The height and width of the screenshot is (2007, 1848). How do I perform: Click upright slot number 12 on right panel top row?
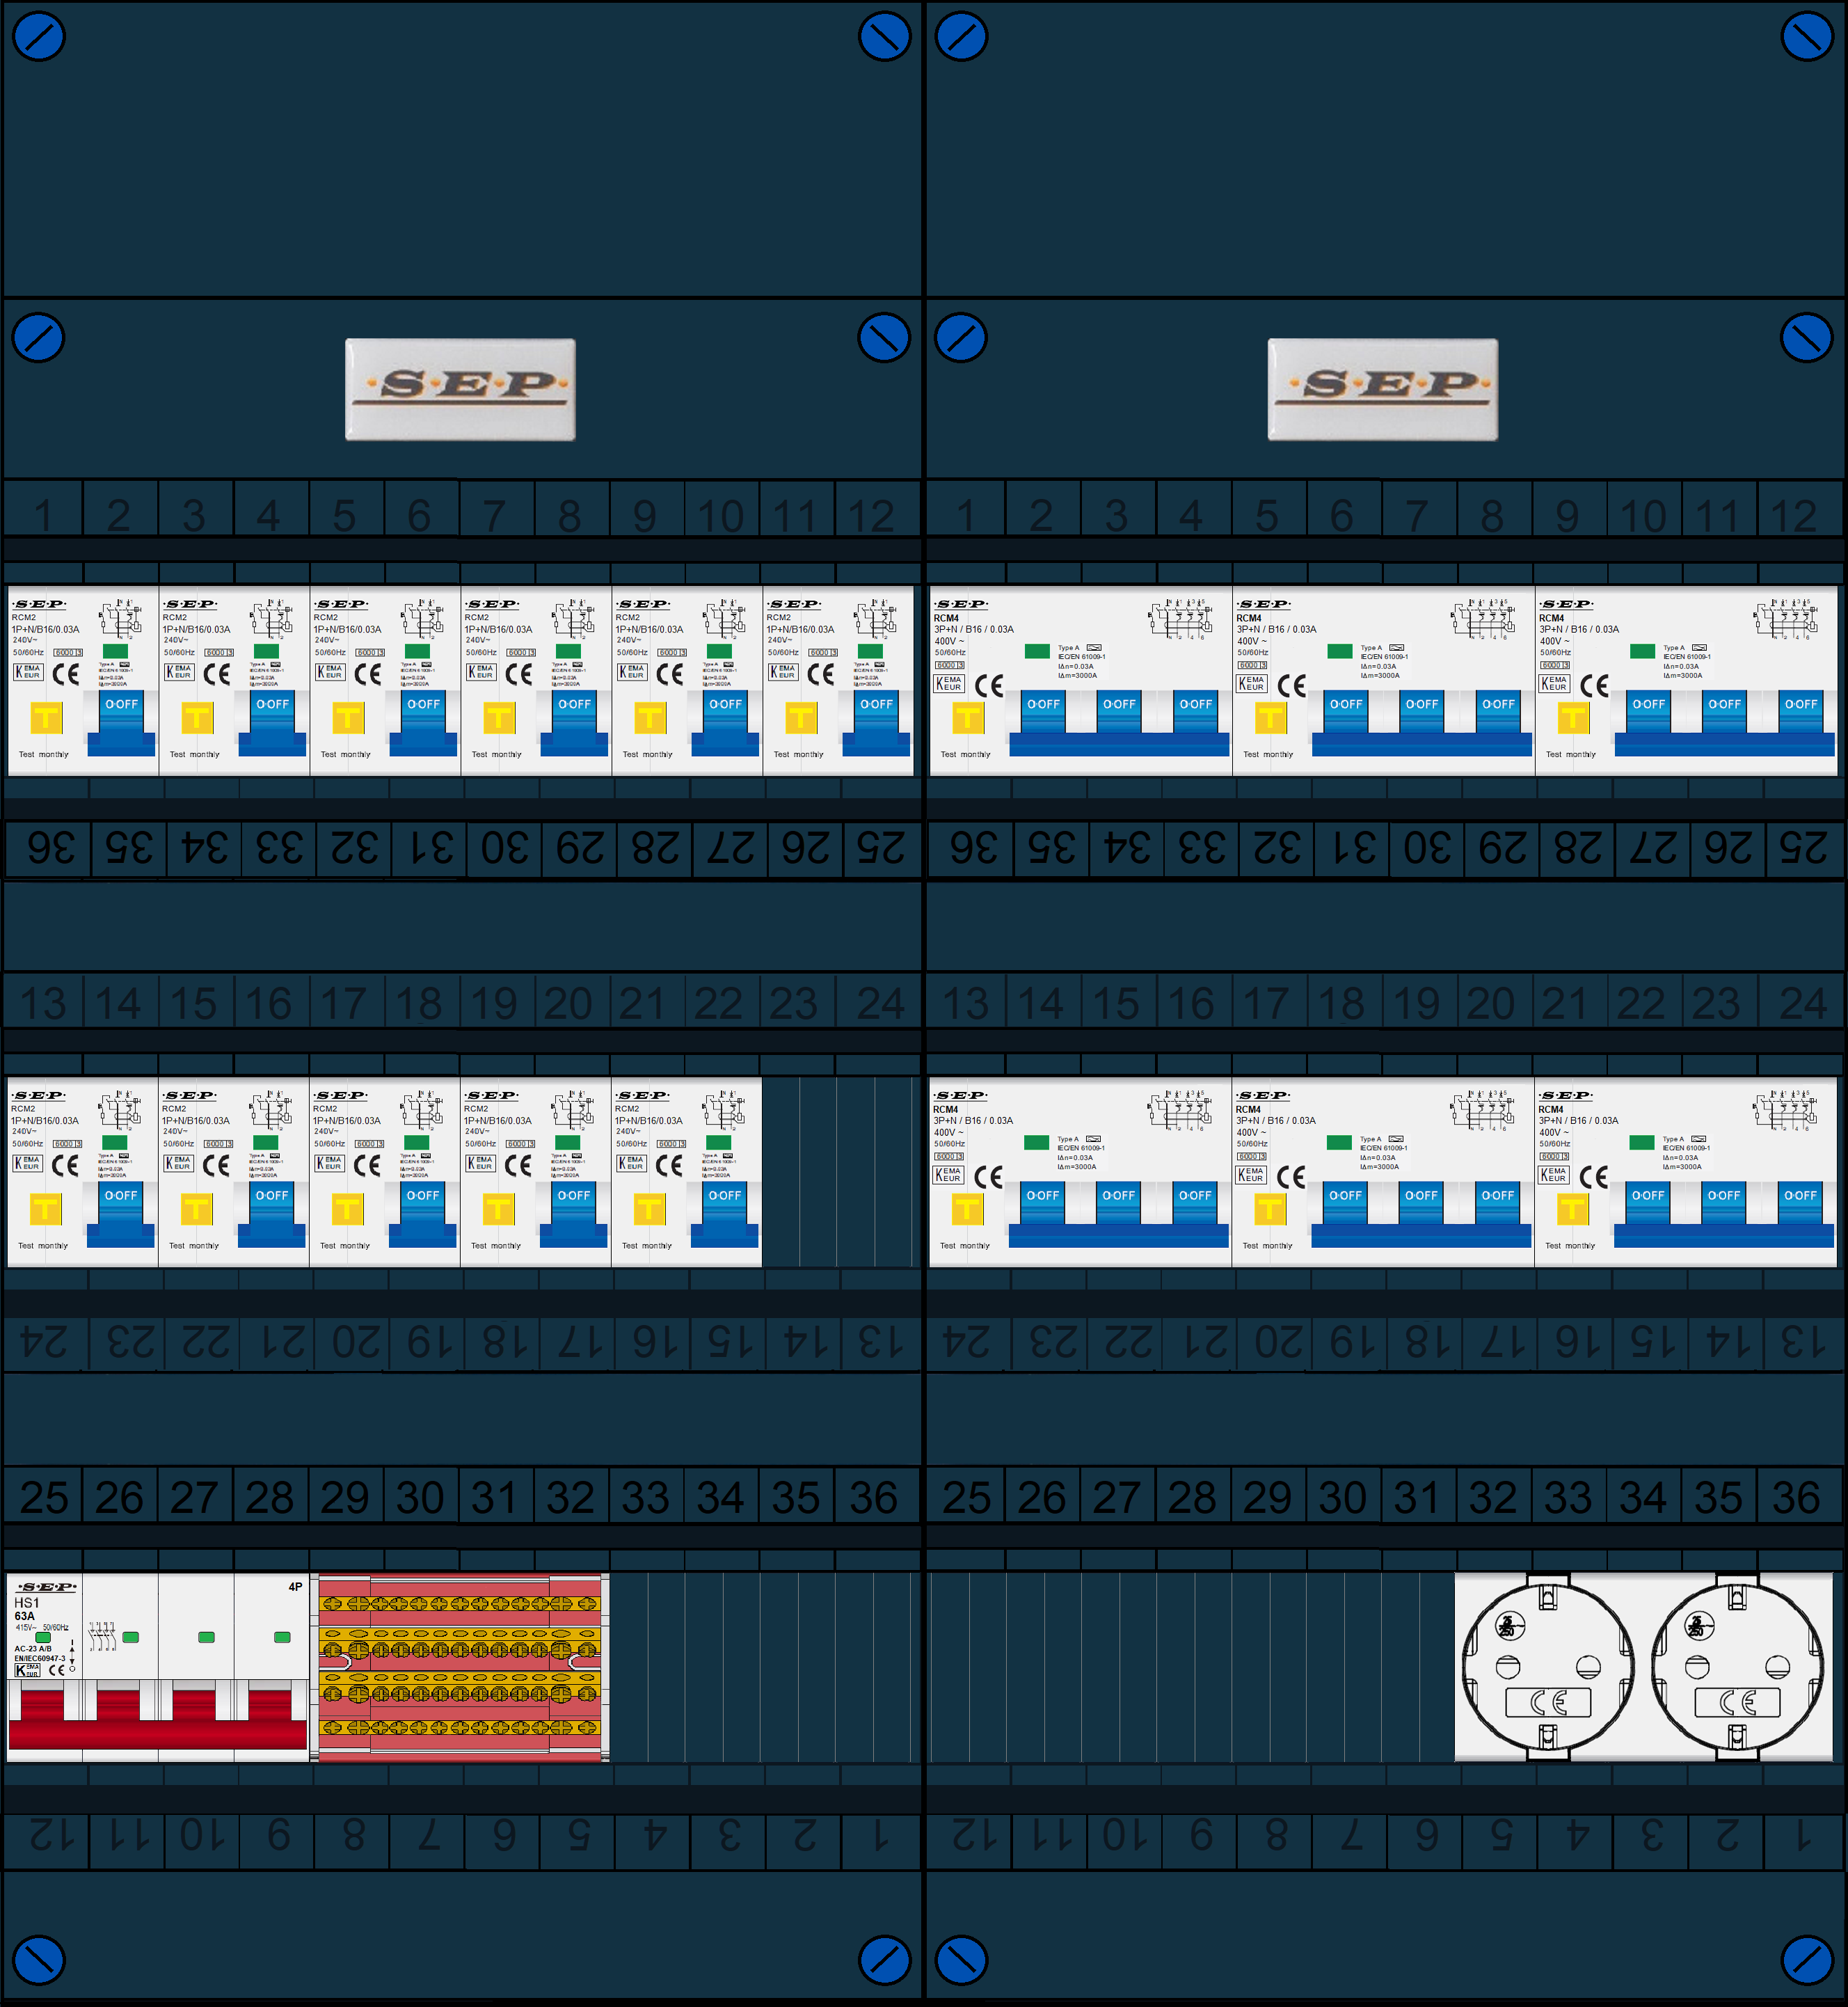click(x=1793, y=516)
